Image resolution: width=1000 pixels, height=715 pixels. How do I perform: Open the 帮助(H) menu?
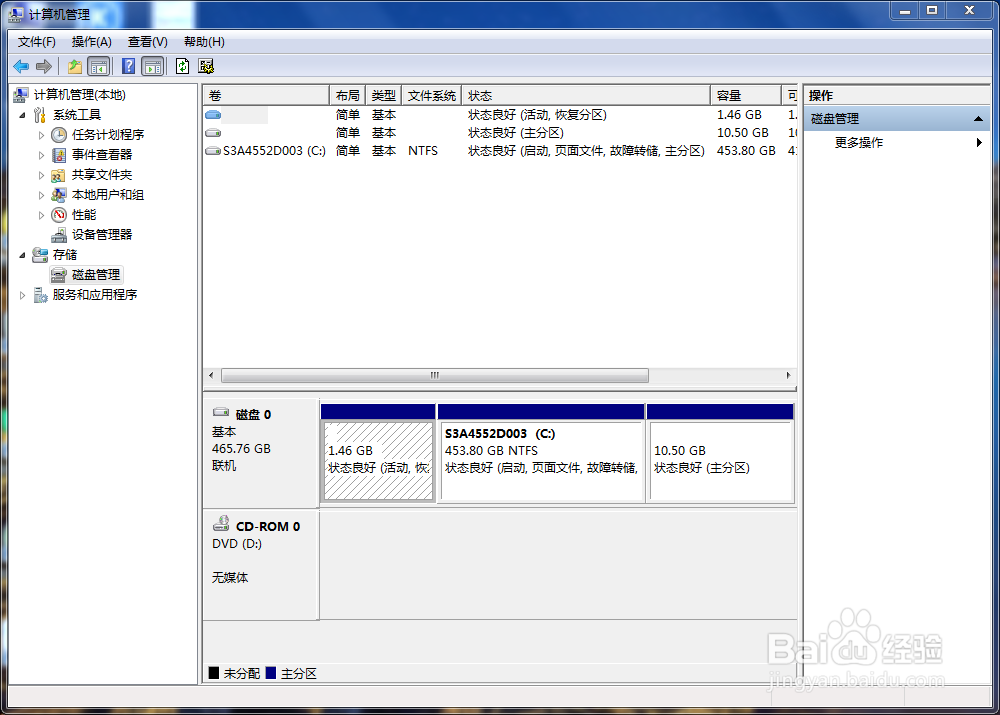[x=204, y=42]
